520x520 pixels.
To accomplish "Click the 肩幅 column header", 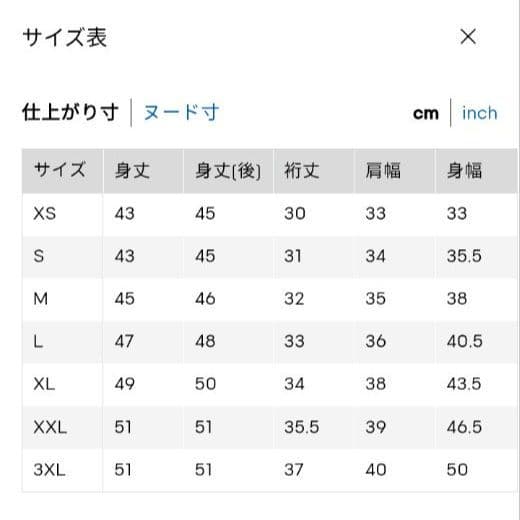I will click(383, 170).
